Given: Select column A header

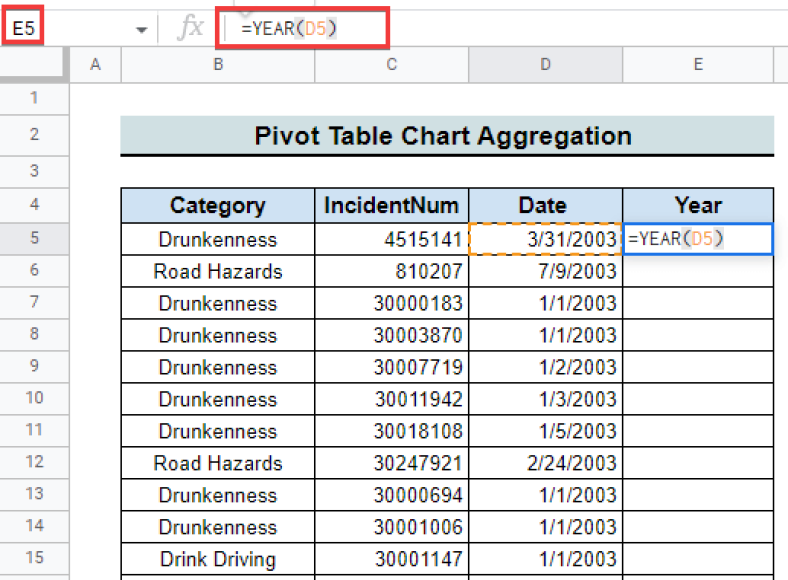Looking at the screenshot, I should pos(95,64).
